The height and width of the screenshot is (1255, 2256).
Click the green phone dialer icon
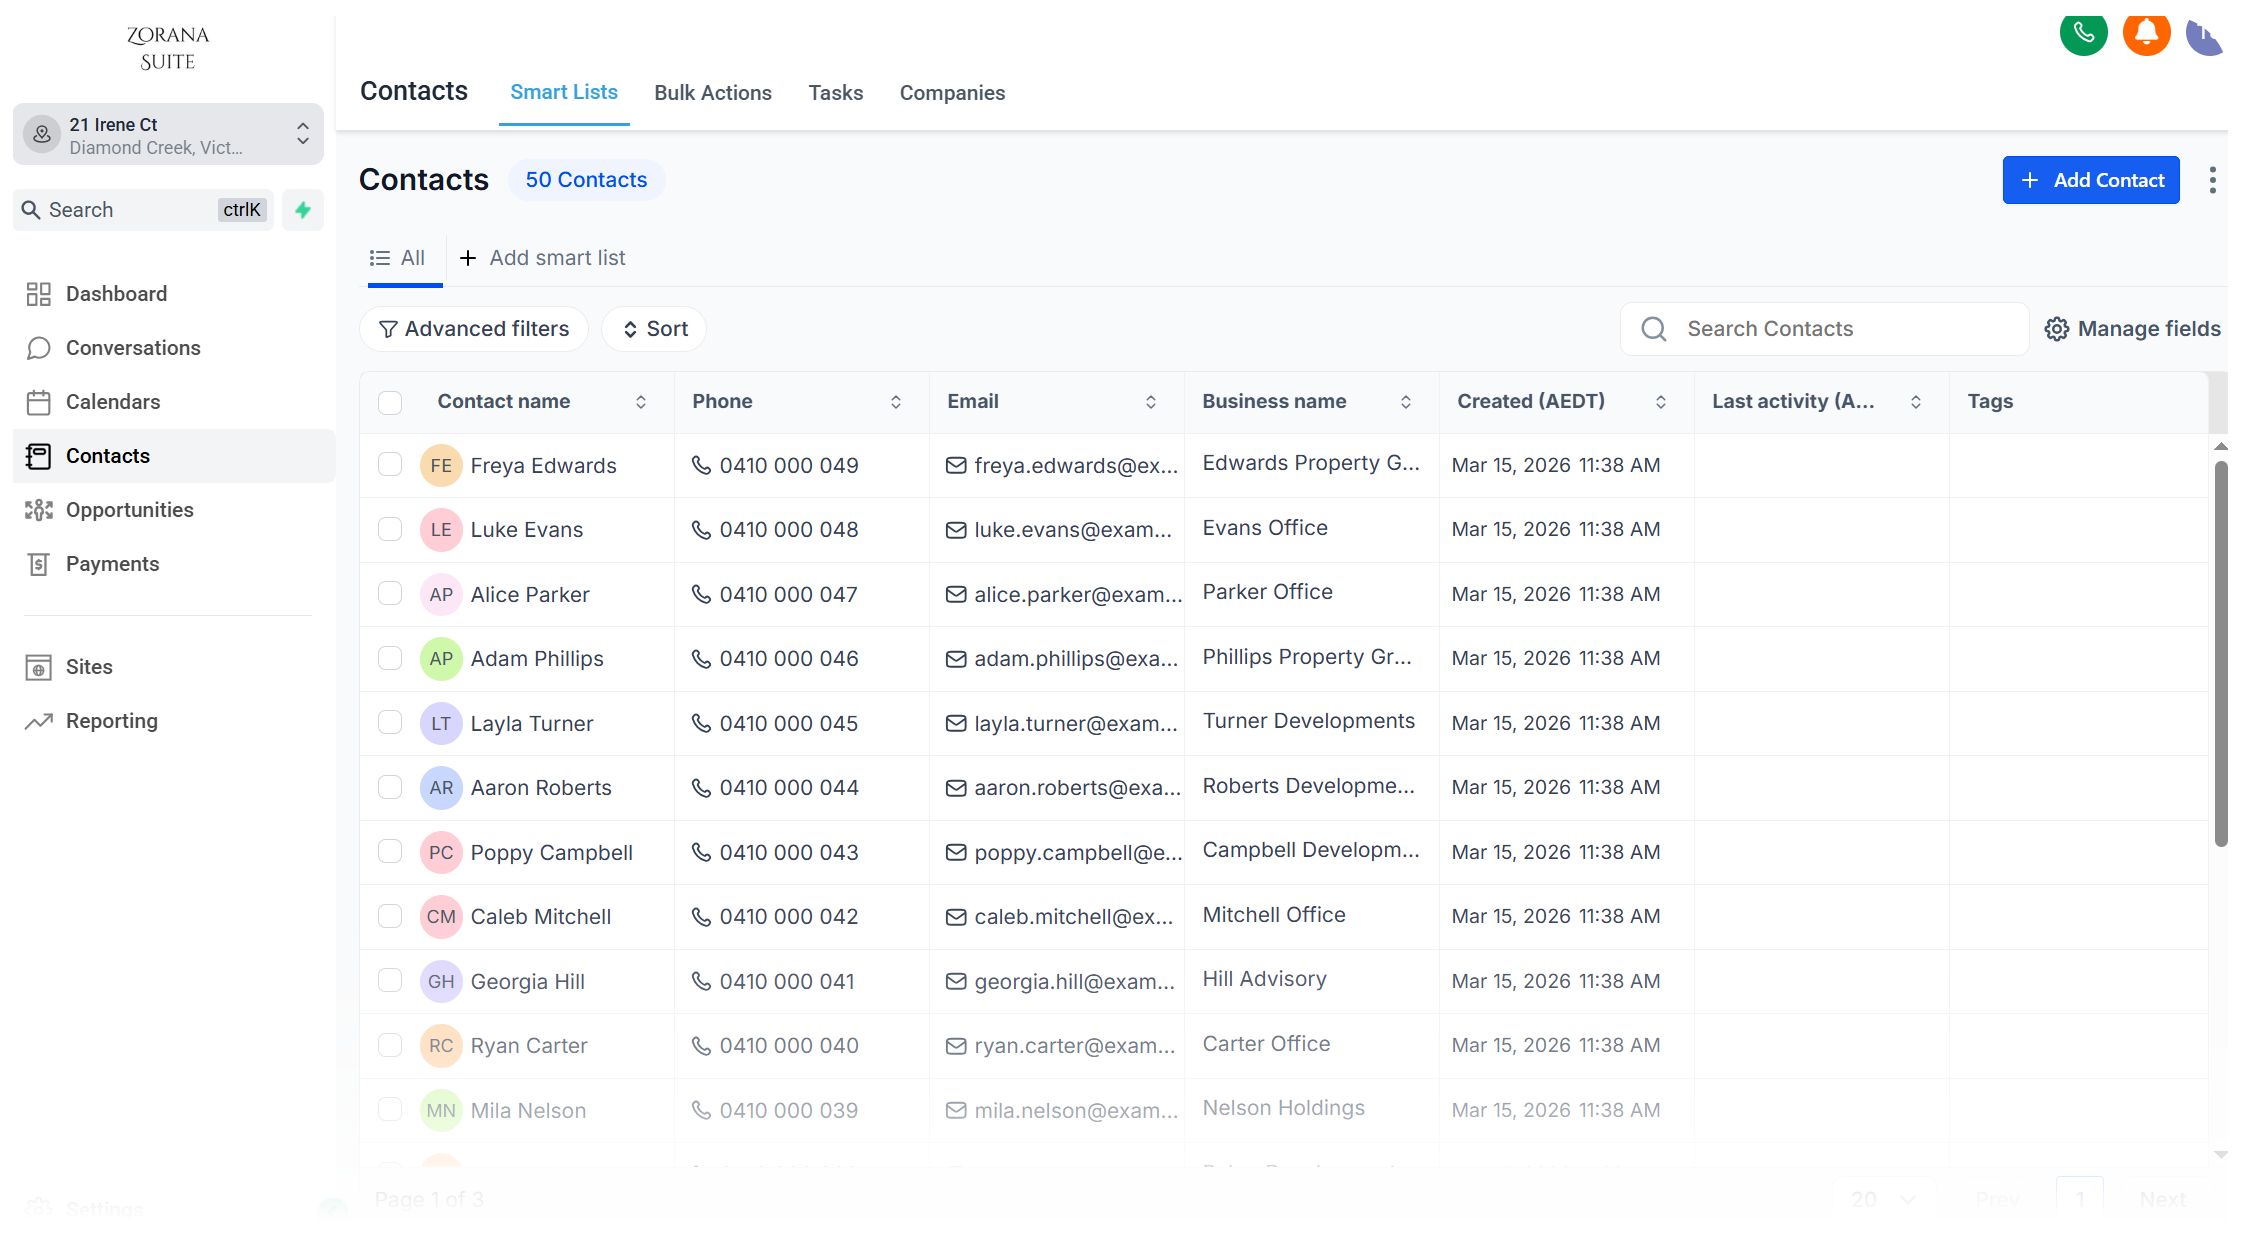point(2083,34)
